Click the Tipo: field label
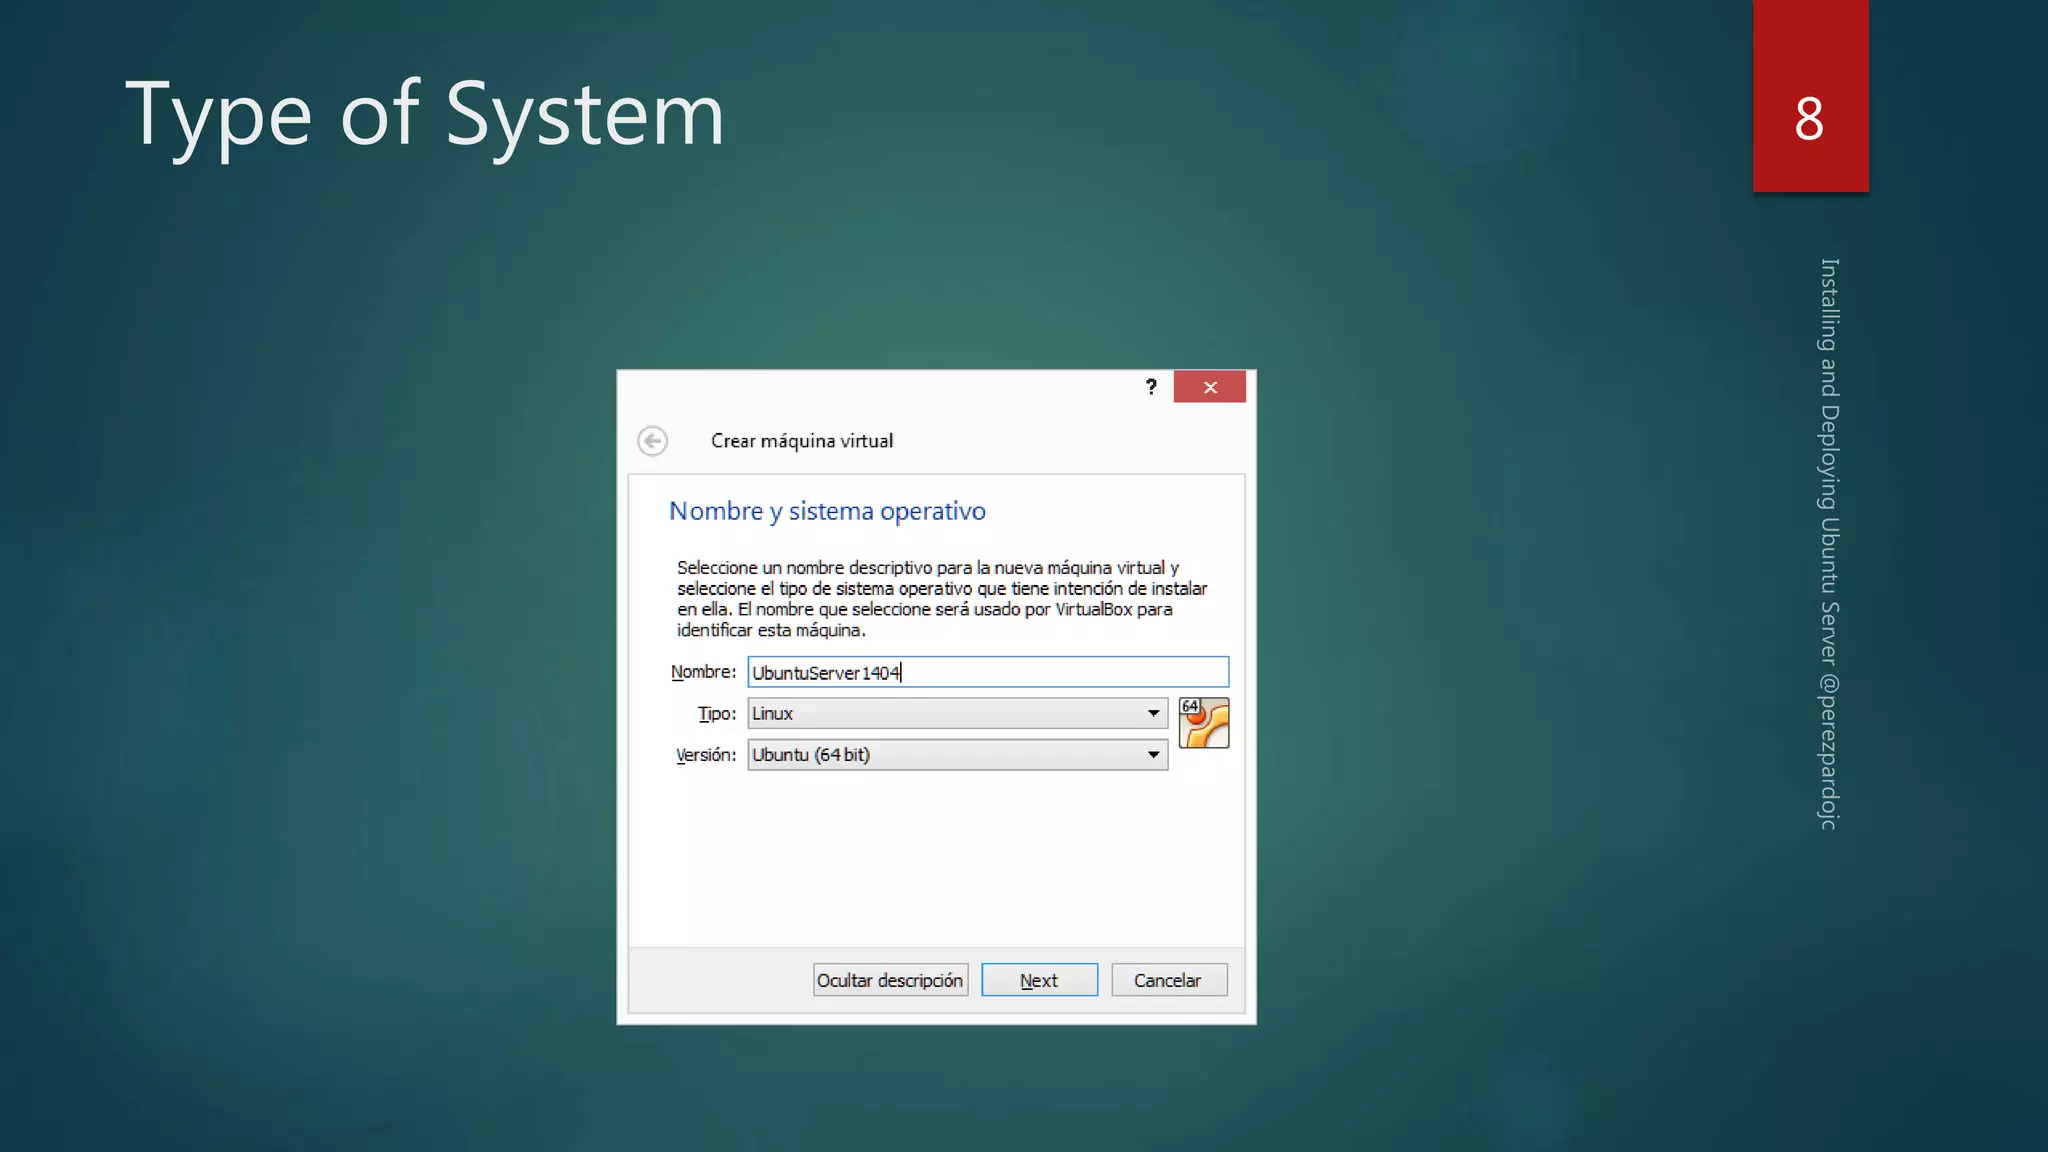The height and width of the screenshot is (1152, 2048). (x=716, y=713)
